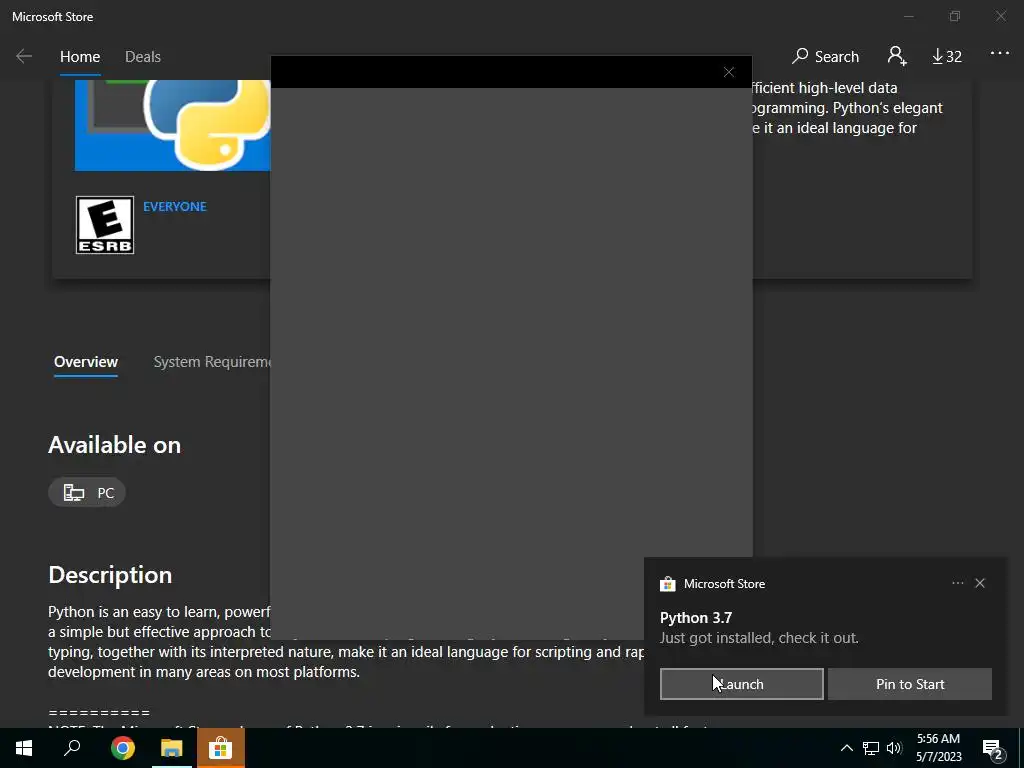Click the PC availability chip

87,492
